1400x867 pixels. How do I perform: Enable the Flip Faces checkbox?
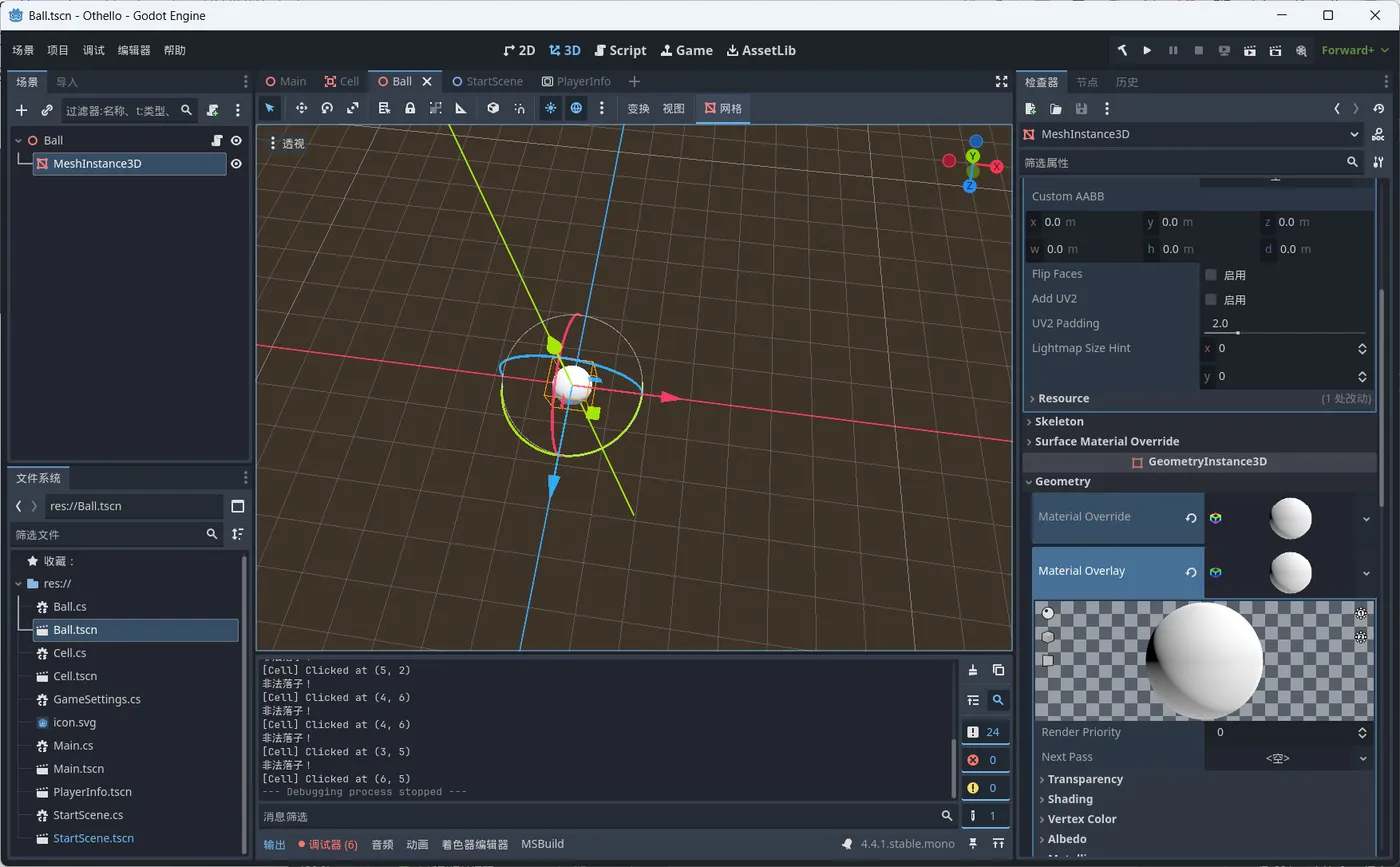click(1211, 275)
